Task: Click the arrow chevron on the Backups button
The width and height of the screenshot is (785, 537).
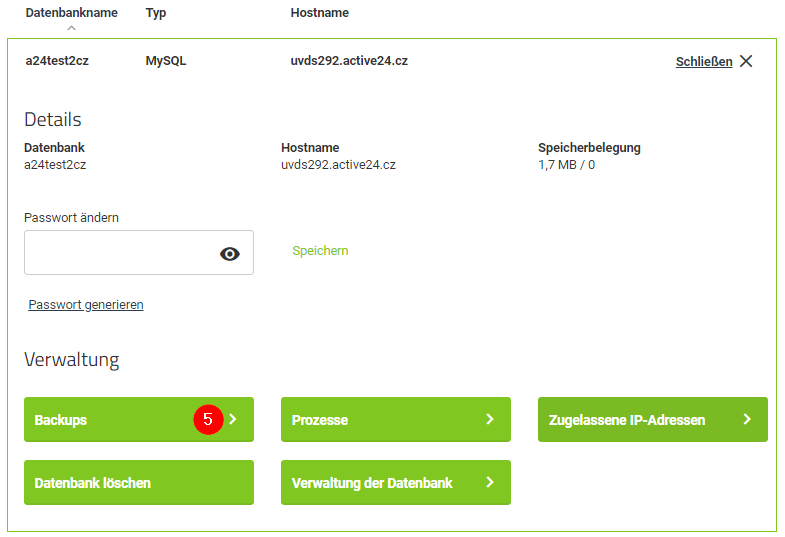Action: pyautogui.click(x=233, y=420)
